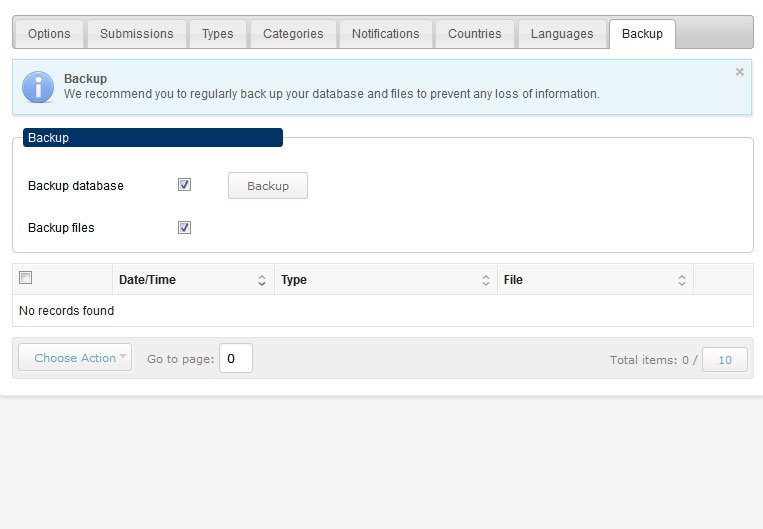The width and height of the screenshot is (763, 529).
Task: Sort by the Type column arrows
Action: (486, 280)
